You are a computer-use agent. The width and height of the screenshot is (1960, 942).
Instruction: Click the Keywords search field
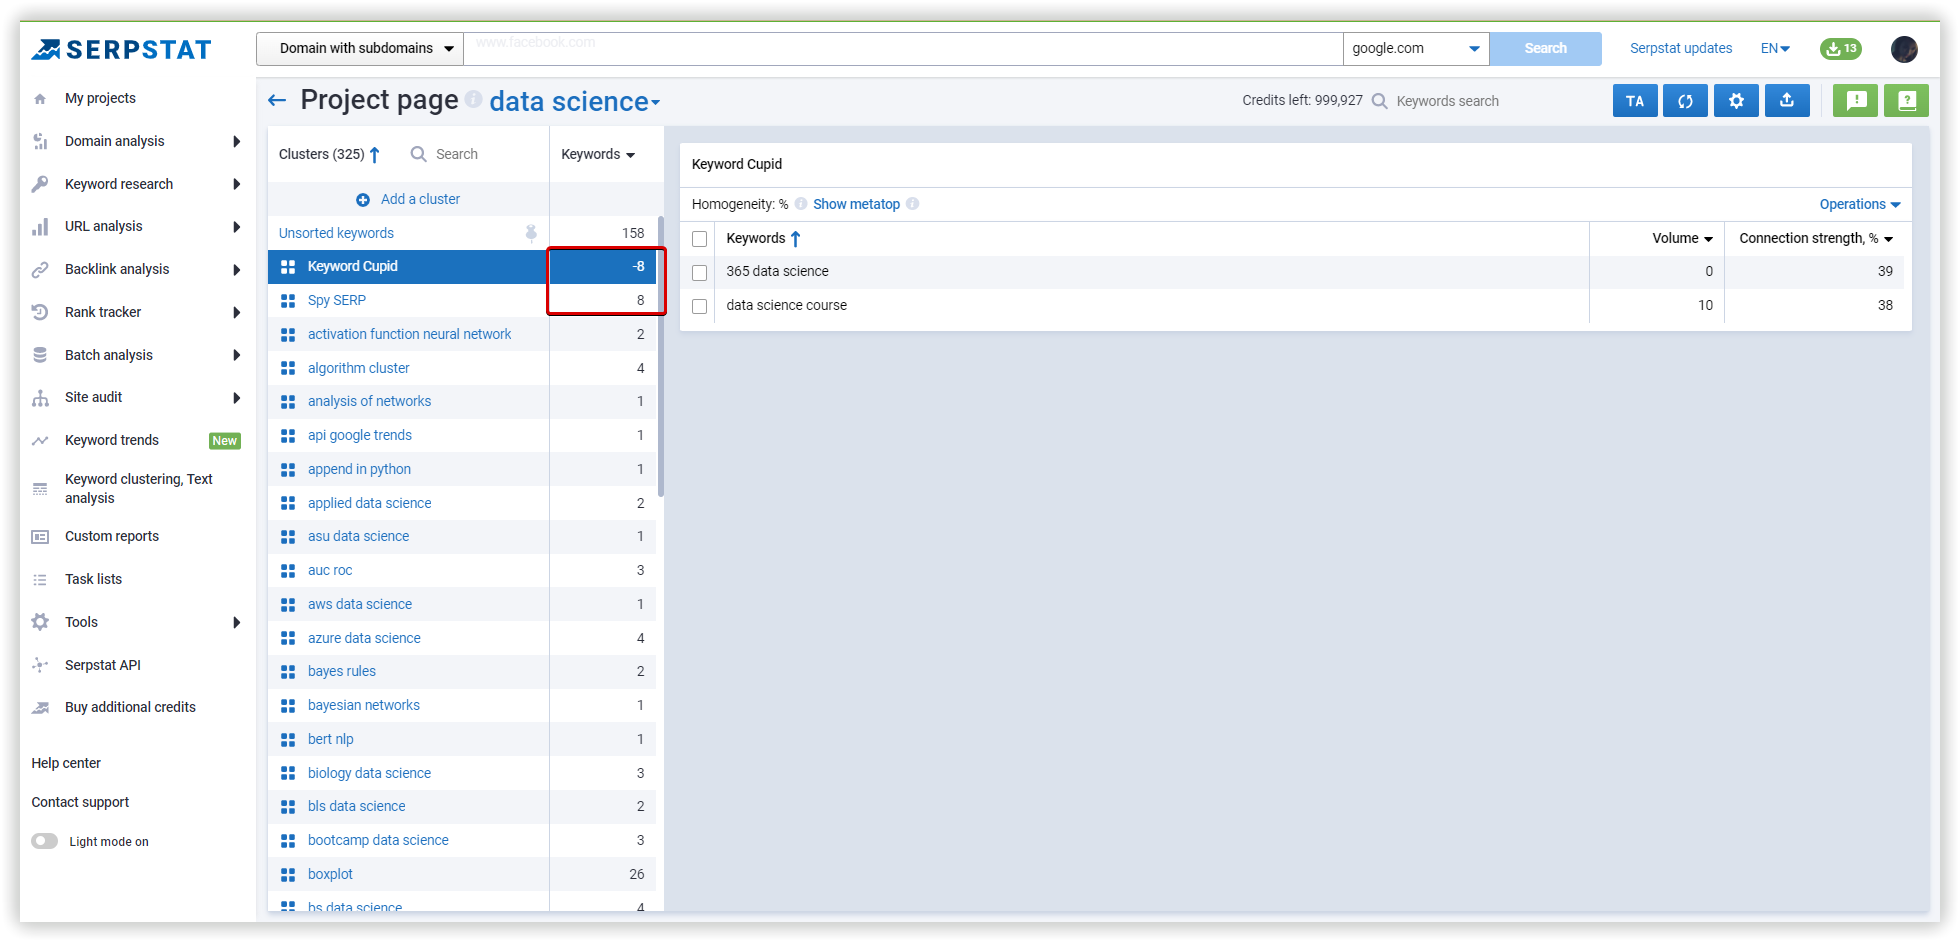1447,101
